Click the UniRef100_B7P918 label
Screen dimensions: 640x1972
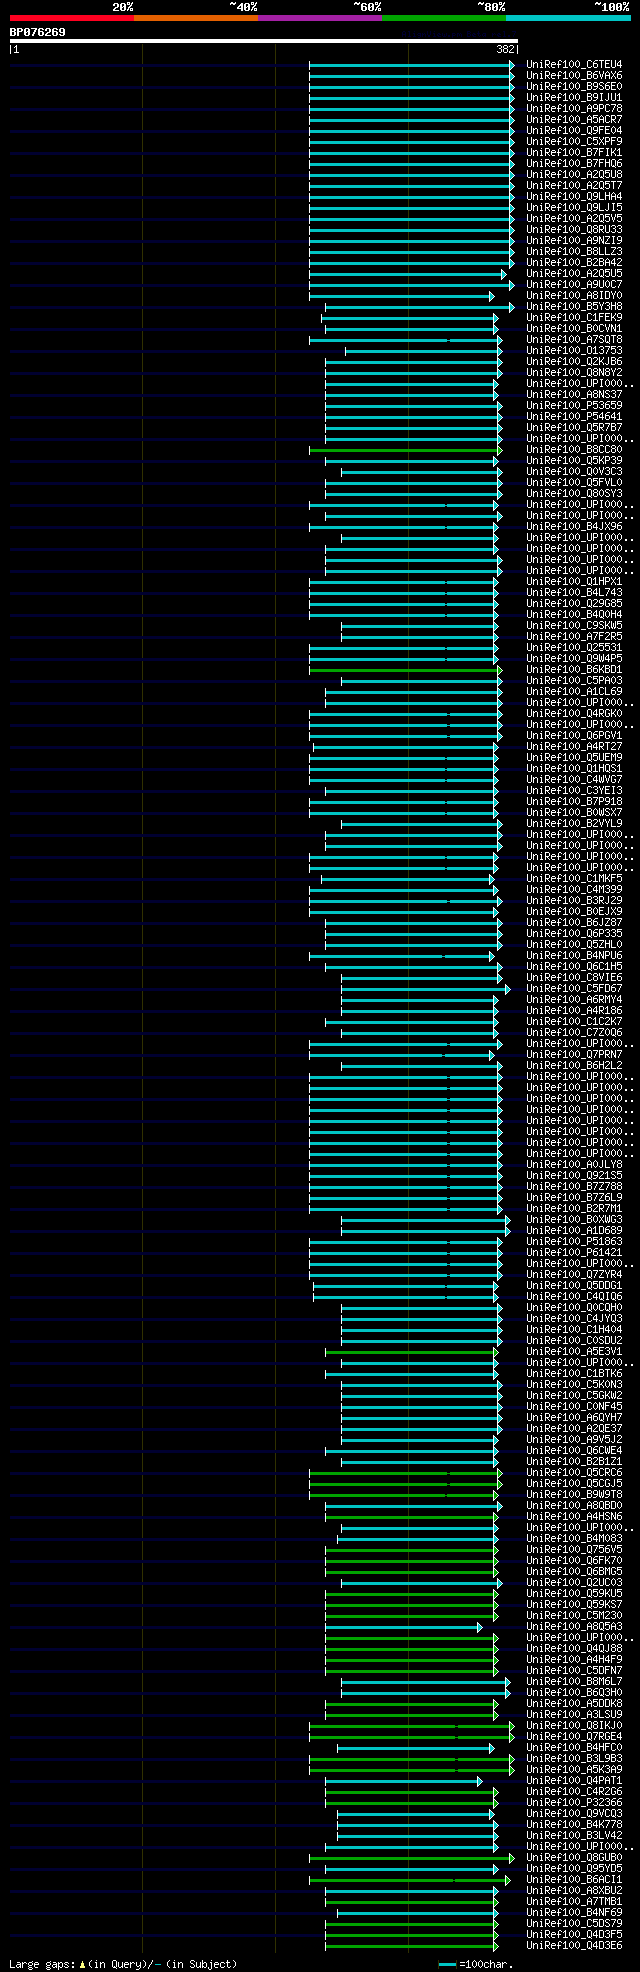click(x=574, y=802)
